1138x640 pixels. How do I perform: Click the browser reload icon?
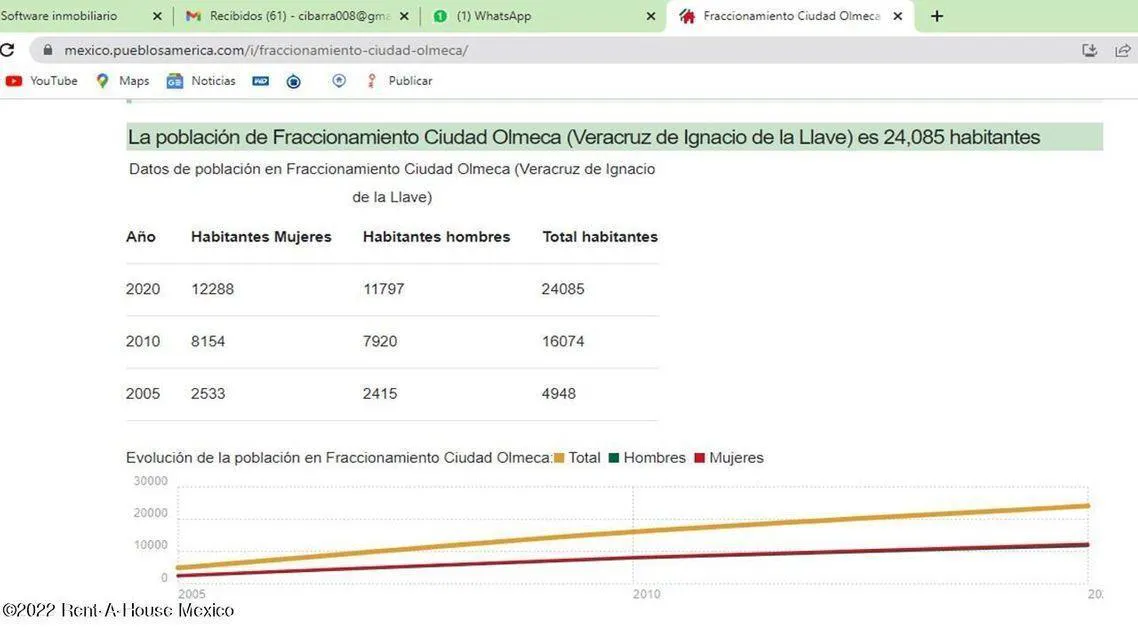7,50
